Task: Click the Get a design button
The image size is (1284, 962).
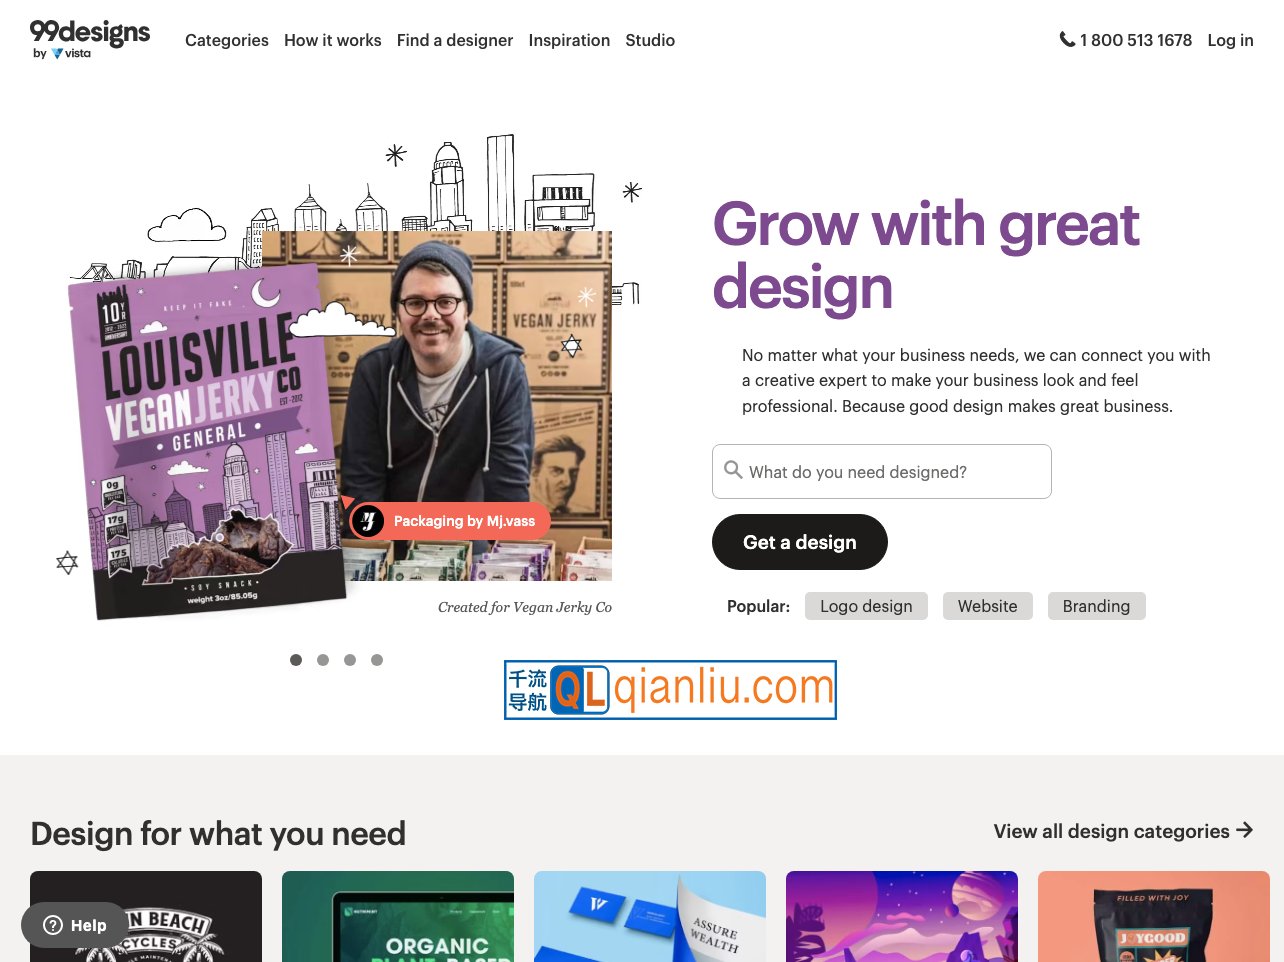Action: click(x=800, y=542)
